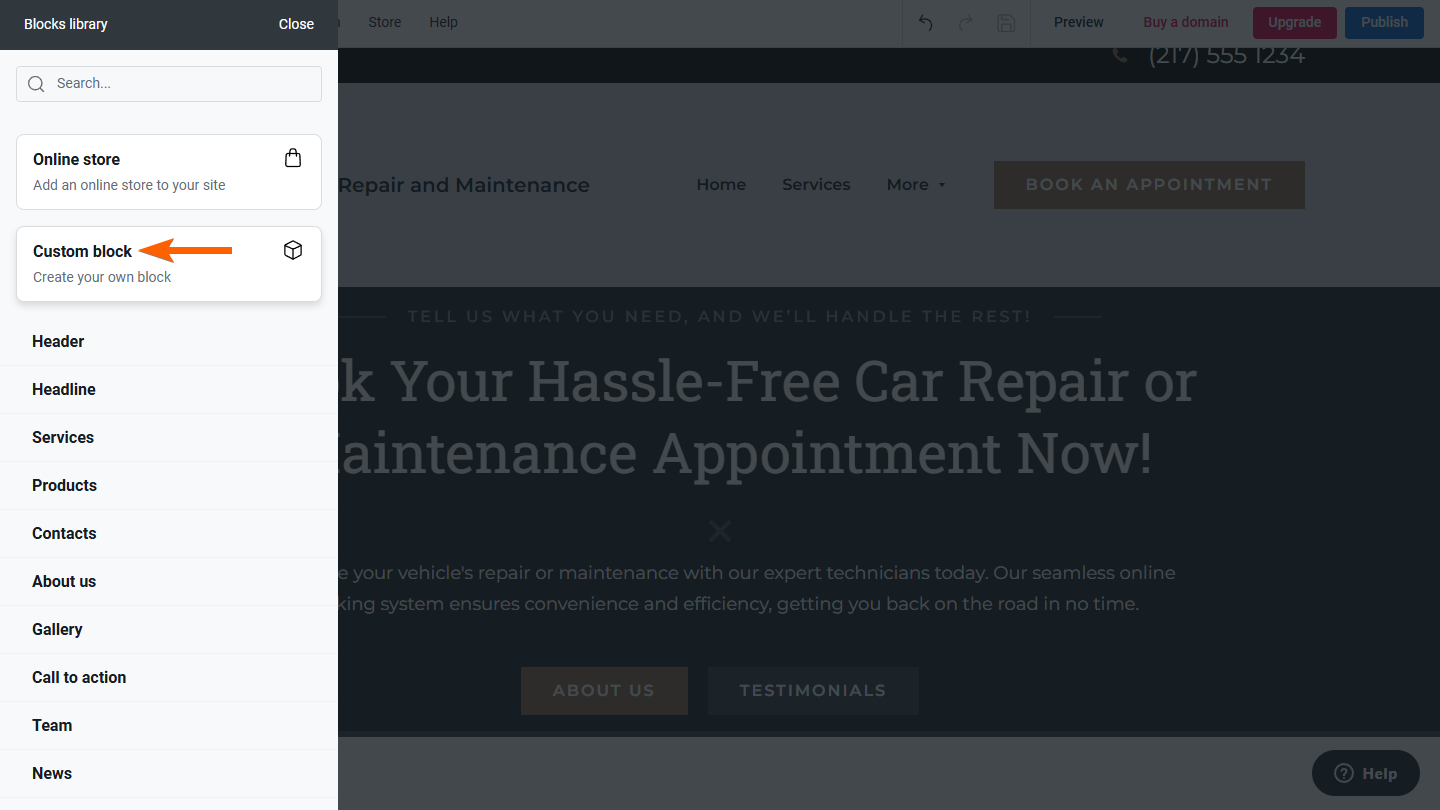Click the Upgrade button
Screen dimensions: 1440x810
click(1295, 22)
